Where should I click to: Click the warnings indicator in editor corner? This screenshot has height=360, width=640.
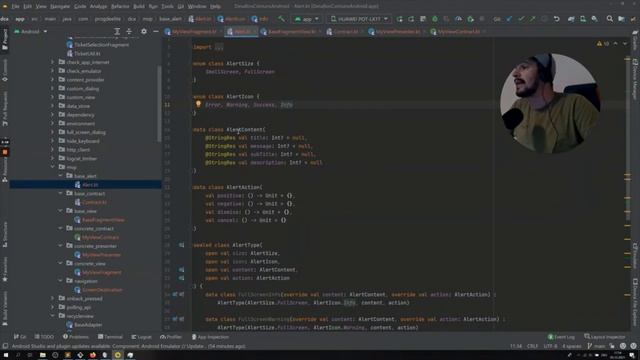pyautogui.click(x=602, y=44)
